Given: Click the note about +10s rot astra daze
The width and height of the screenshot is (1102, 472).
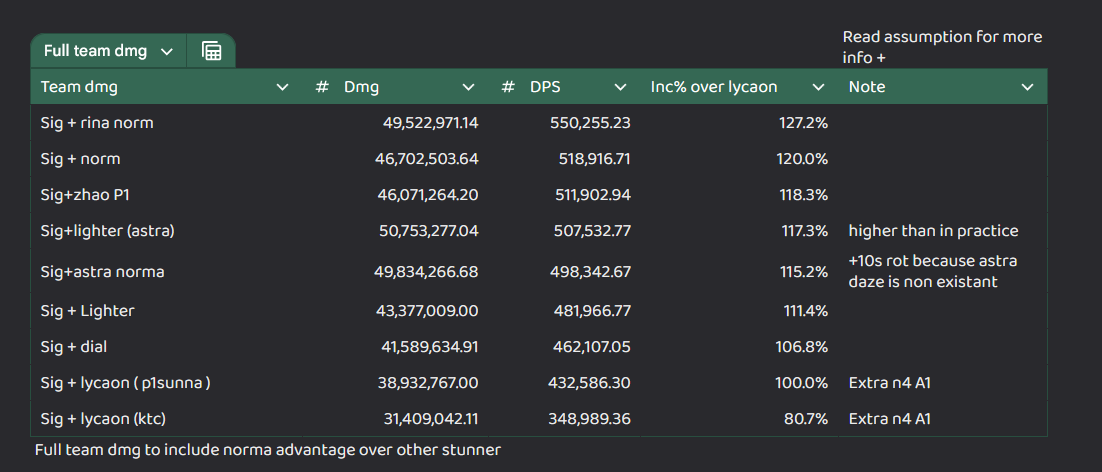Looking at the screenshot, I should 933,271.
